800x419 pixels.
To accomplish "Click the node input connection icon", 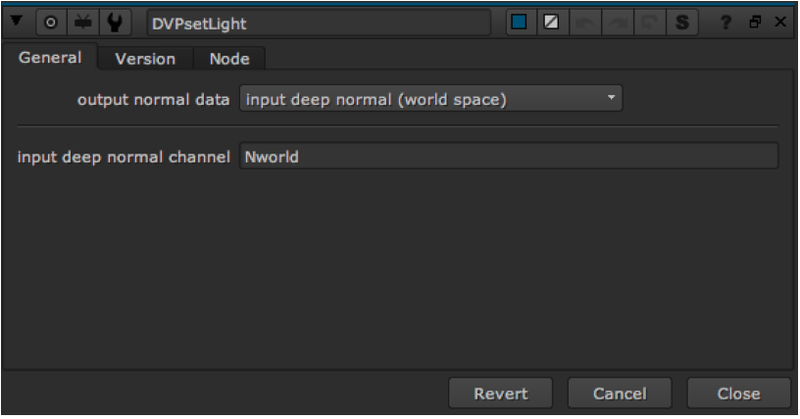I will [x=83, y=22].
